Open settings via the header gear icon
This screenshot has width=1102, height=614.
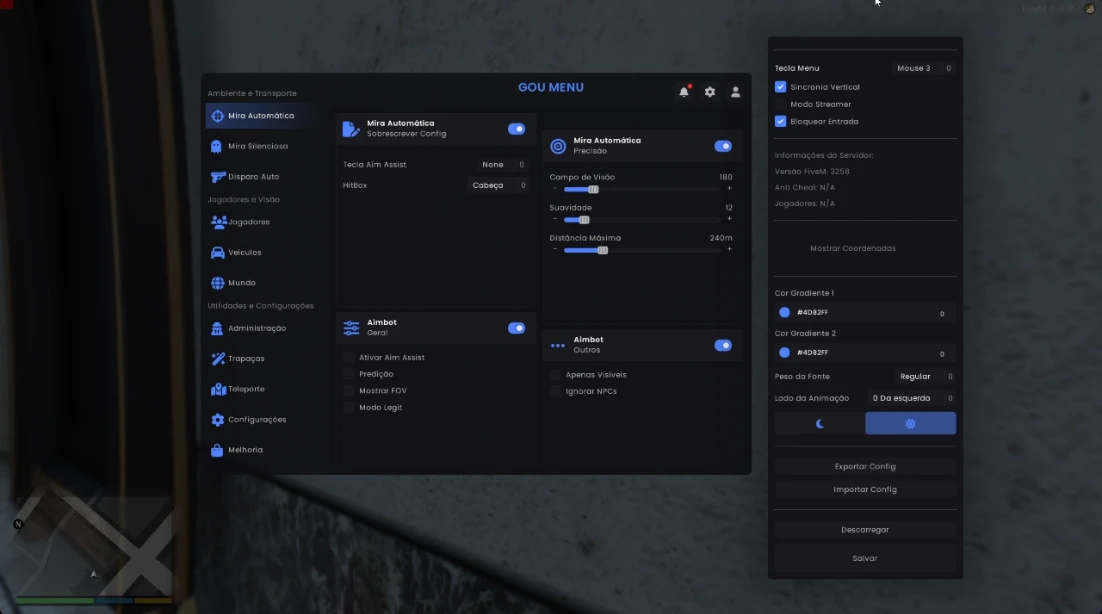point(710,92)
